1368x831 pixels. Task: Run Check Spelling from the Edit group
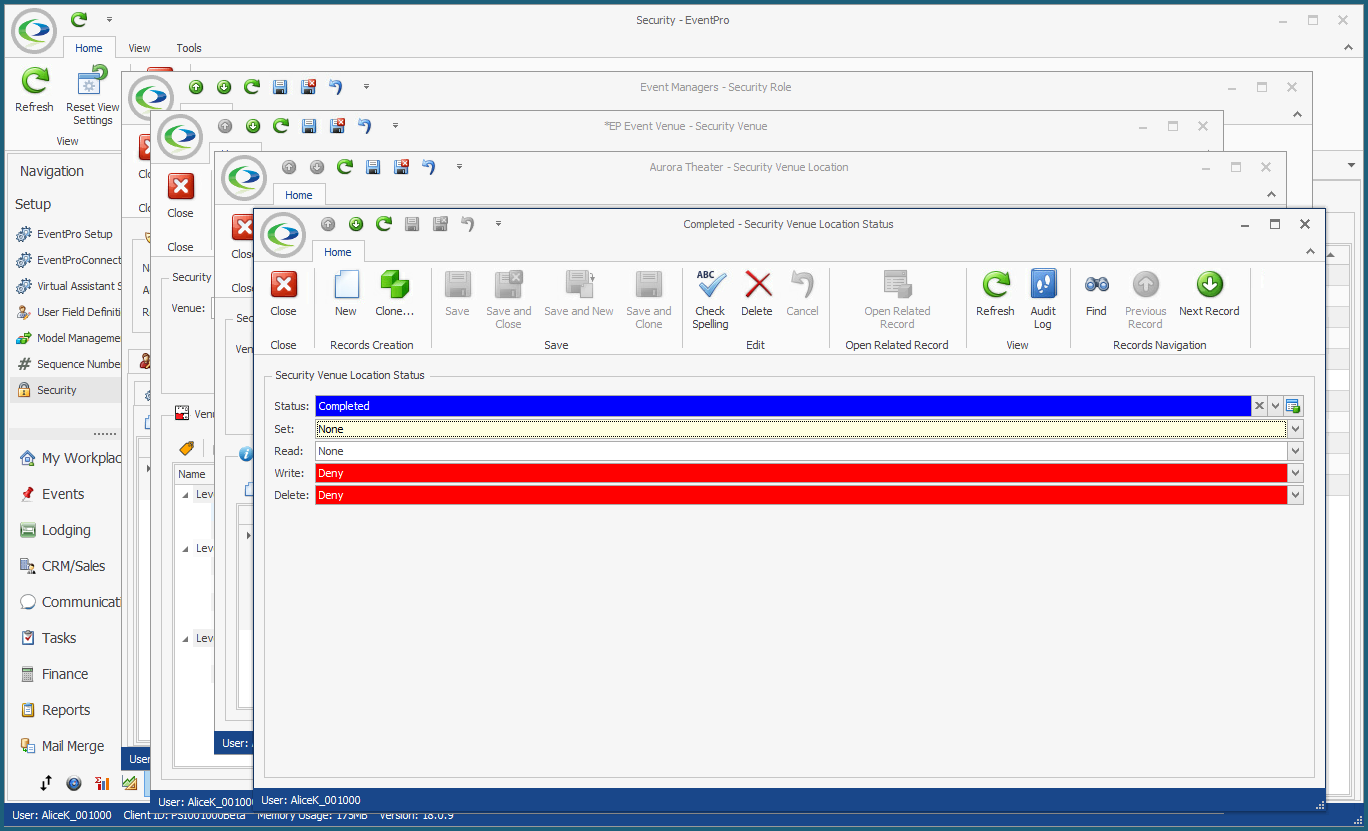[710, 299]
